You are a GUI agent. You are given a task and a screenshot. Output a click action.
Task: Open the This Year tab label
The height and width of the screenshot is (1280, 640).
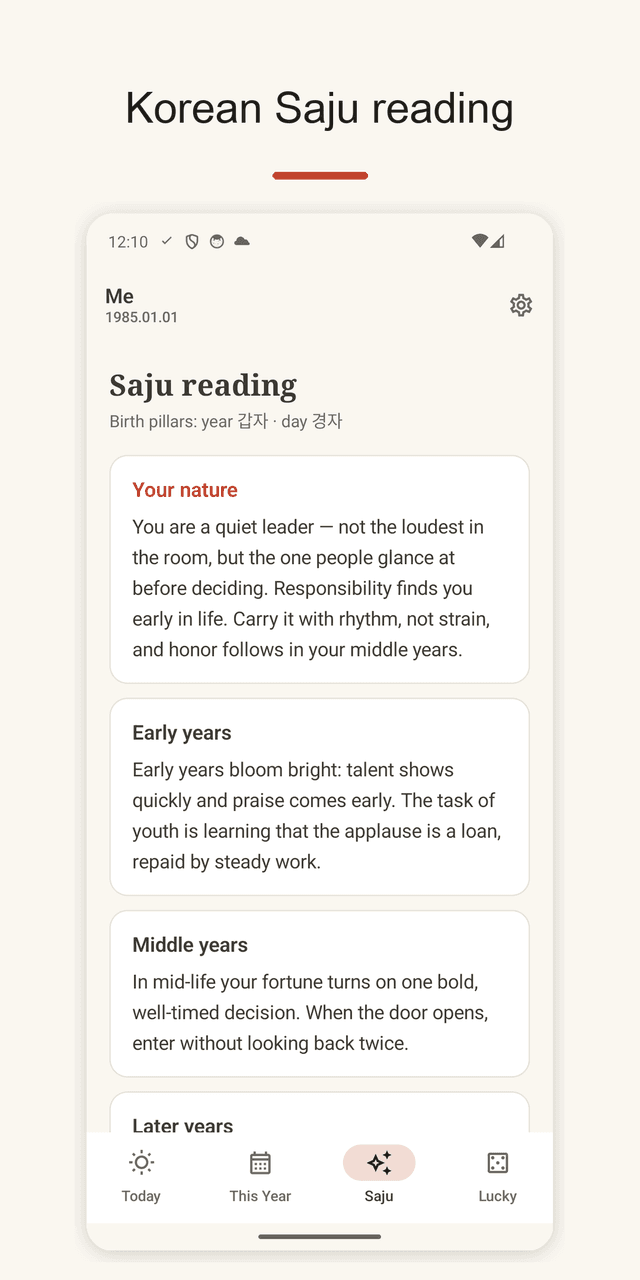(260, 1196)
